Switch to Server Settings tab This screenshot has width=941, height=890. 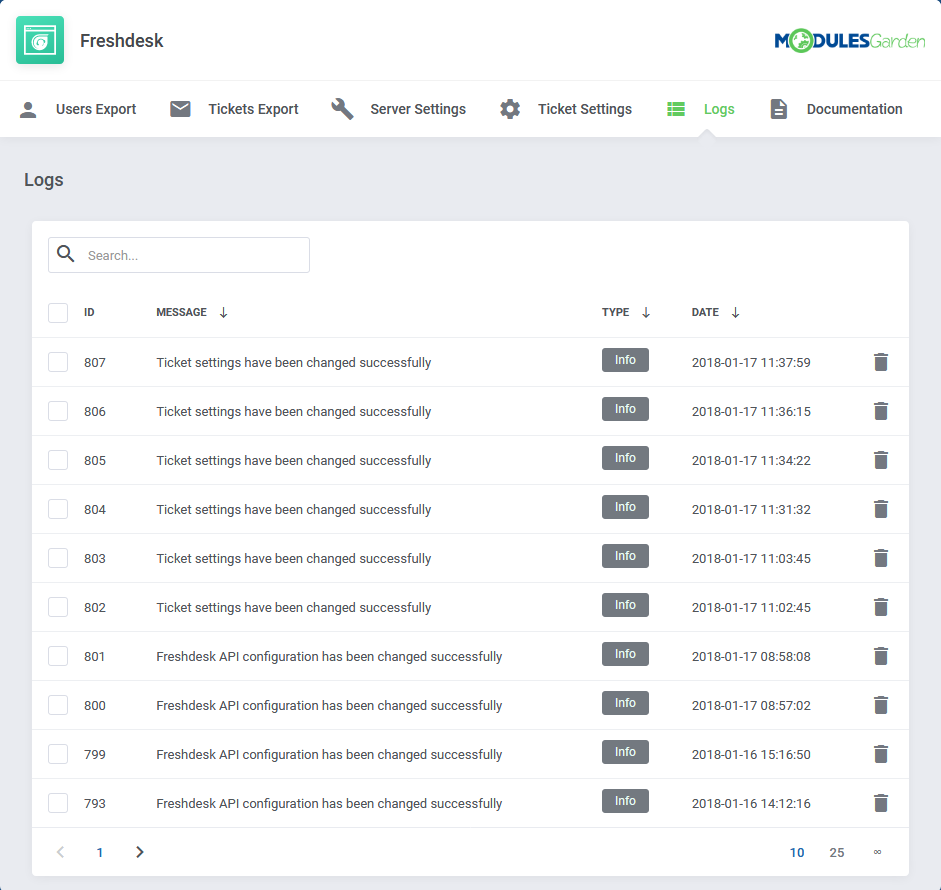[x=398, y=109]
